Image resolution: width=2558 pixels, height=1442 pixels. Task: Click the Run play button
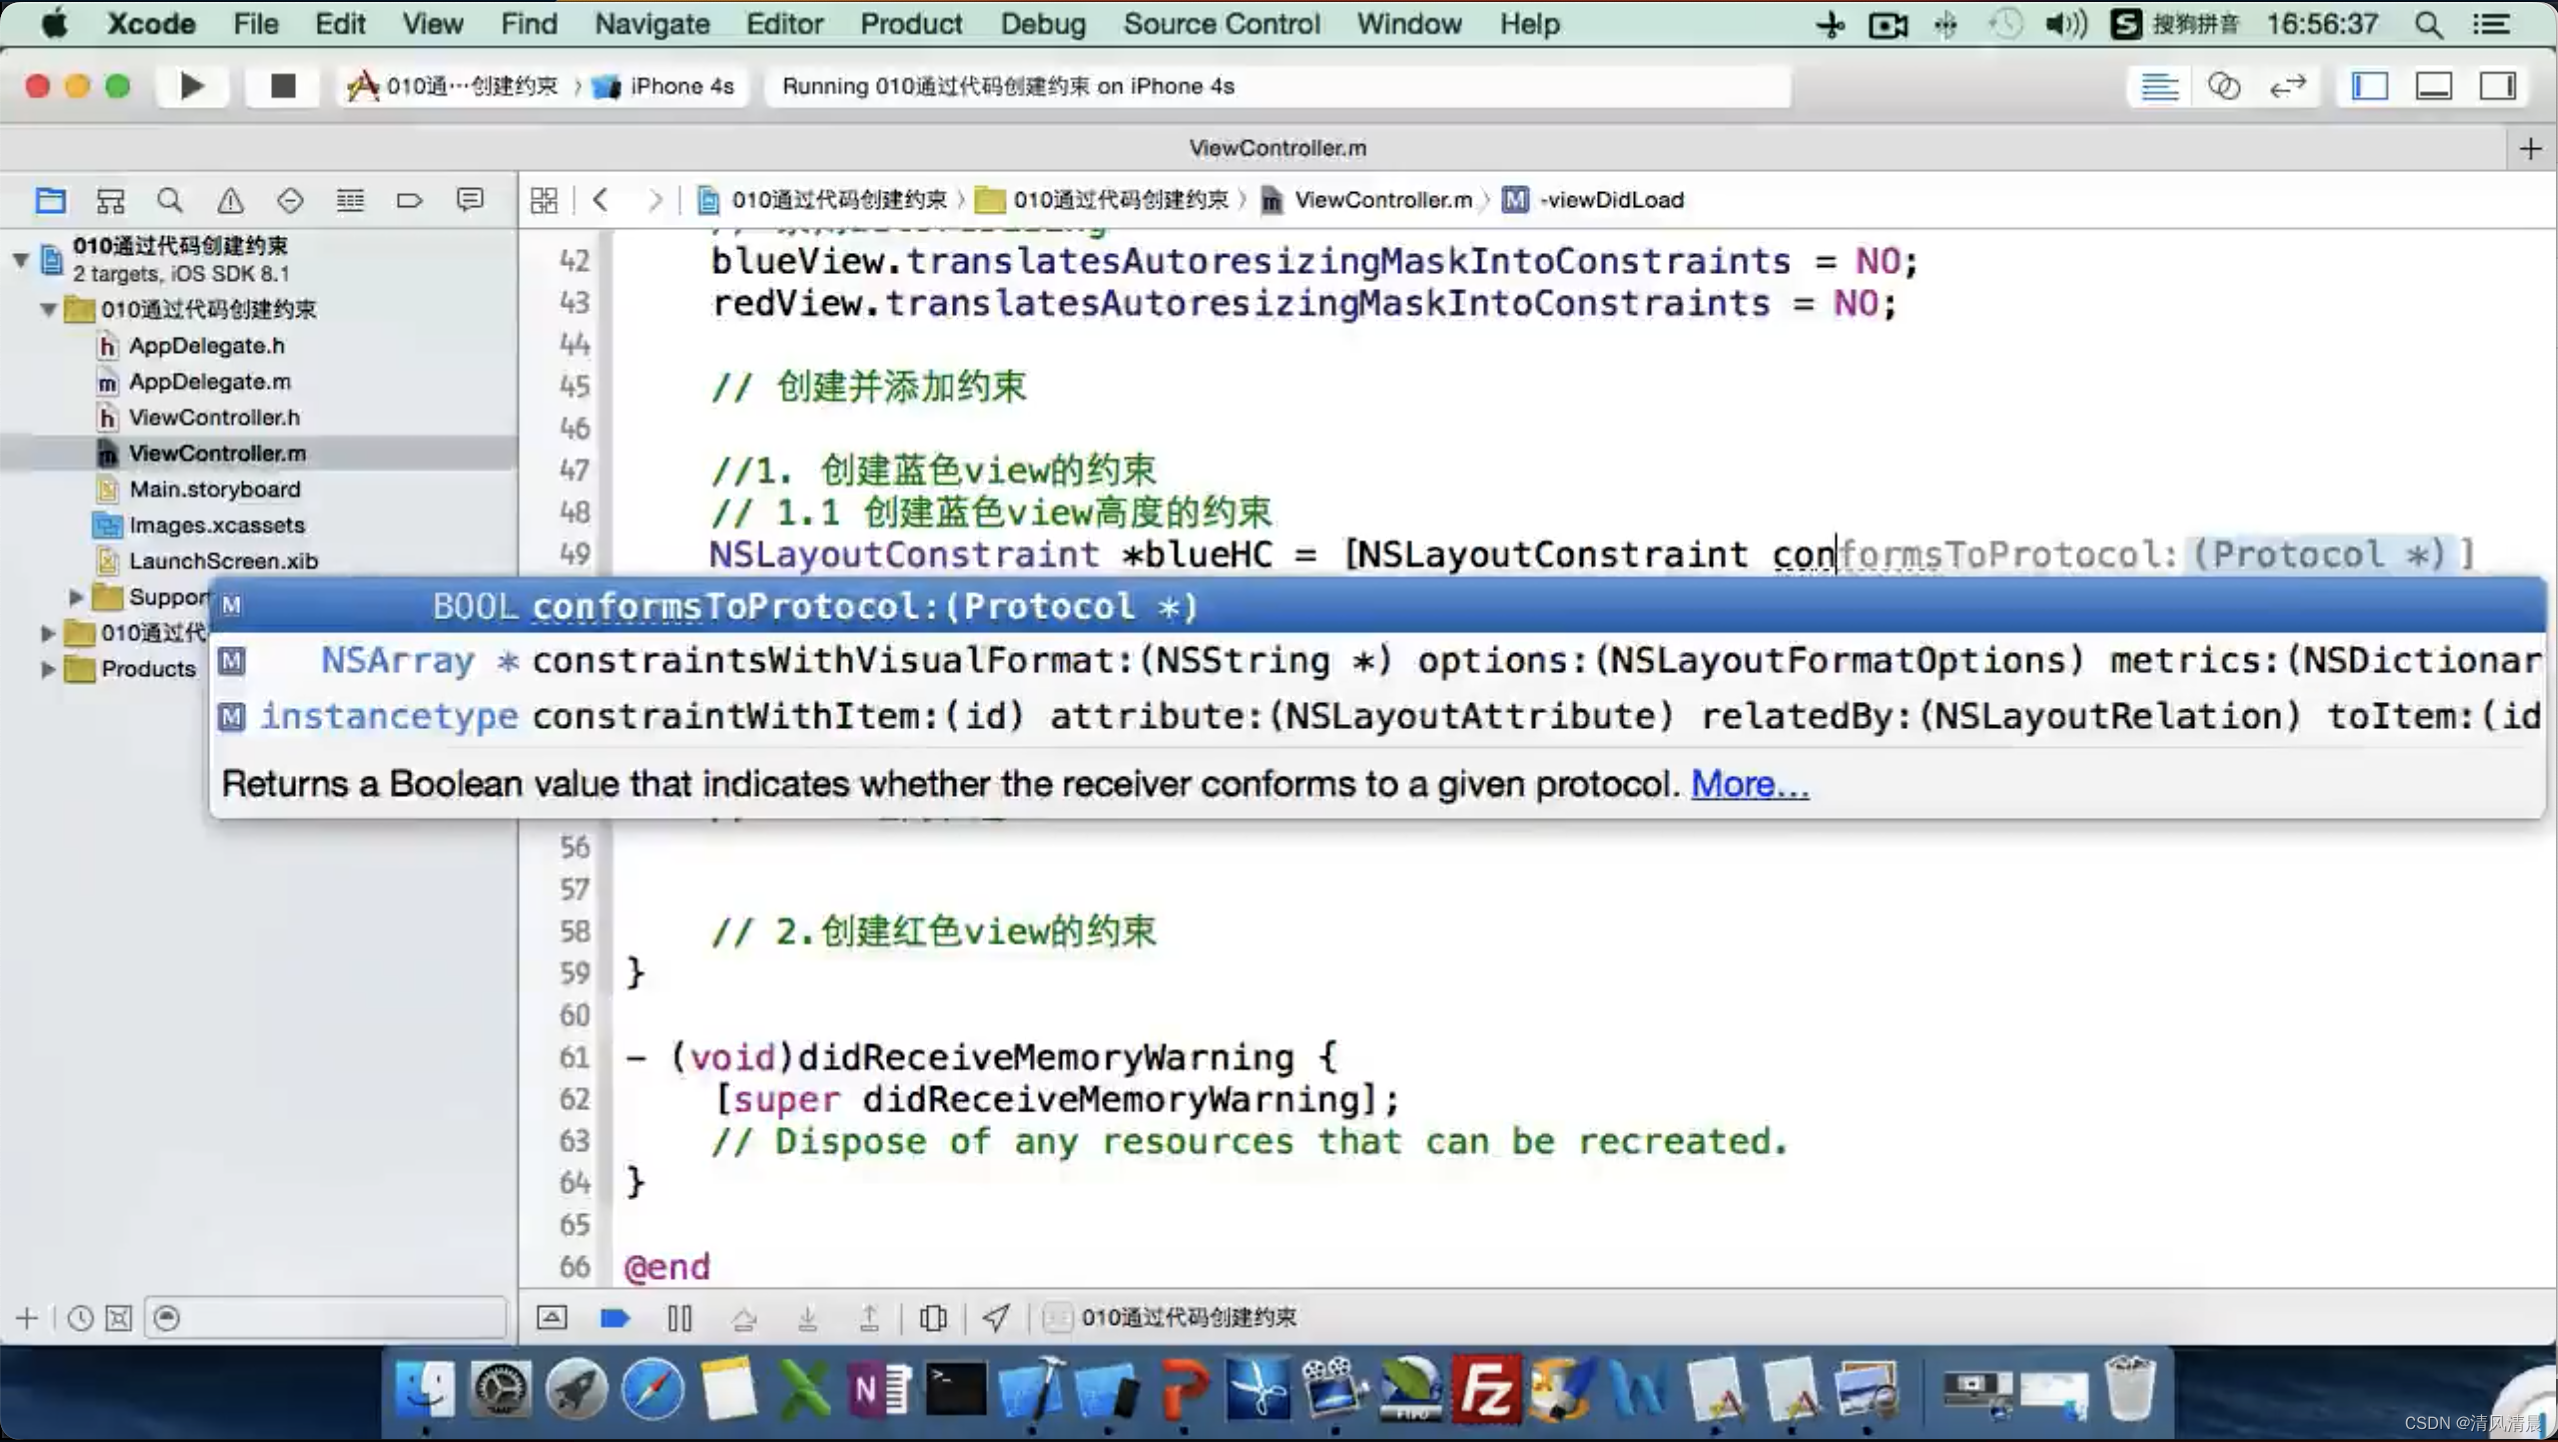[191, 86]
